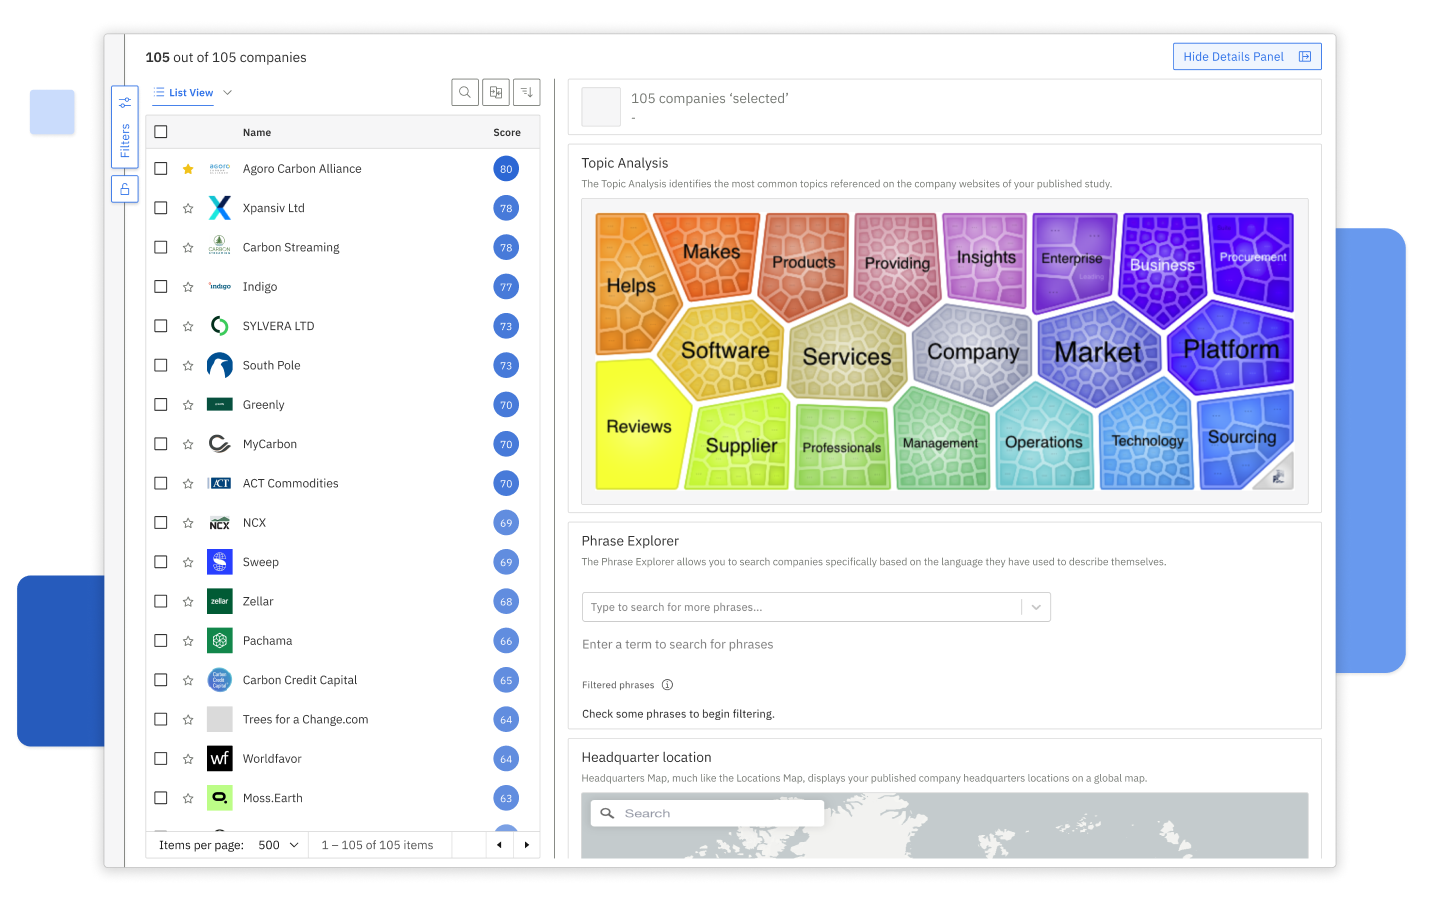Image resolution: width=1441 pixels, height=902 pixels.
Task: Click the compare companies toolbar icon
Action: (496, 92)
